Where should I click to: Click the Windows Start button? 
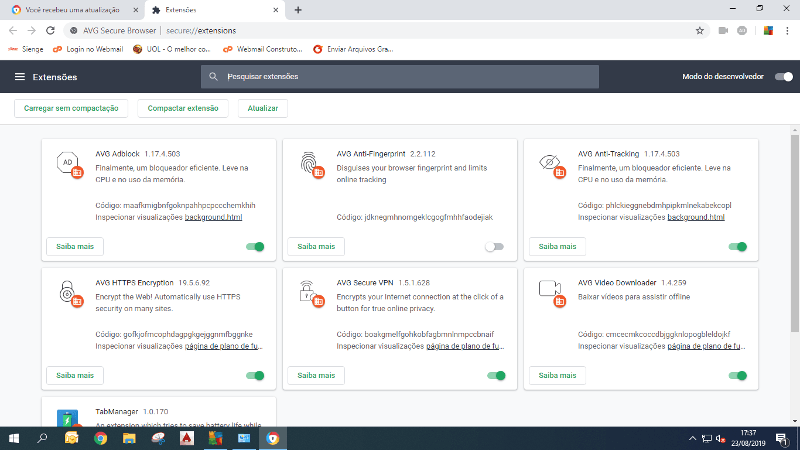(x=14, y=438)
